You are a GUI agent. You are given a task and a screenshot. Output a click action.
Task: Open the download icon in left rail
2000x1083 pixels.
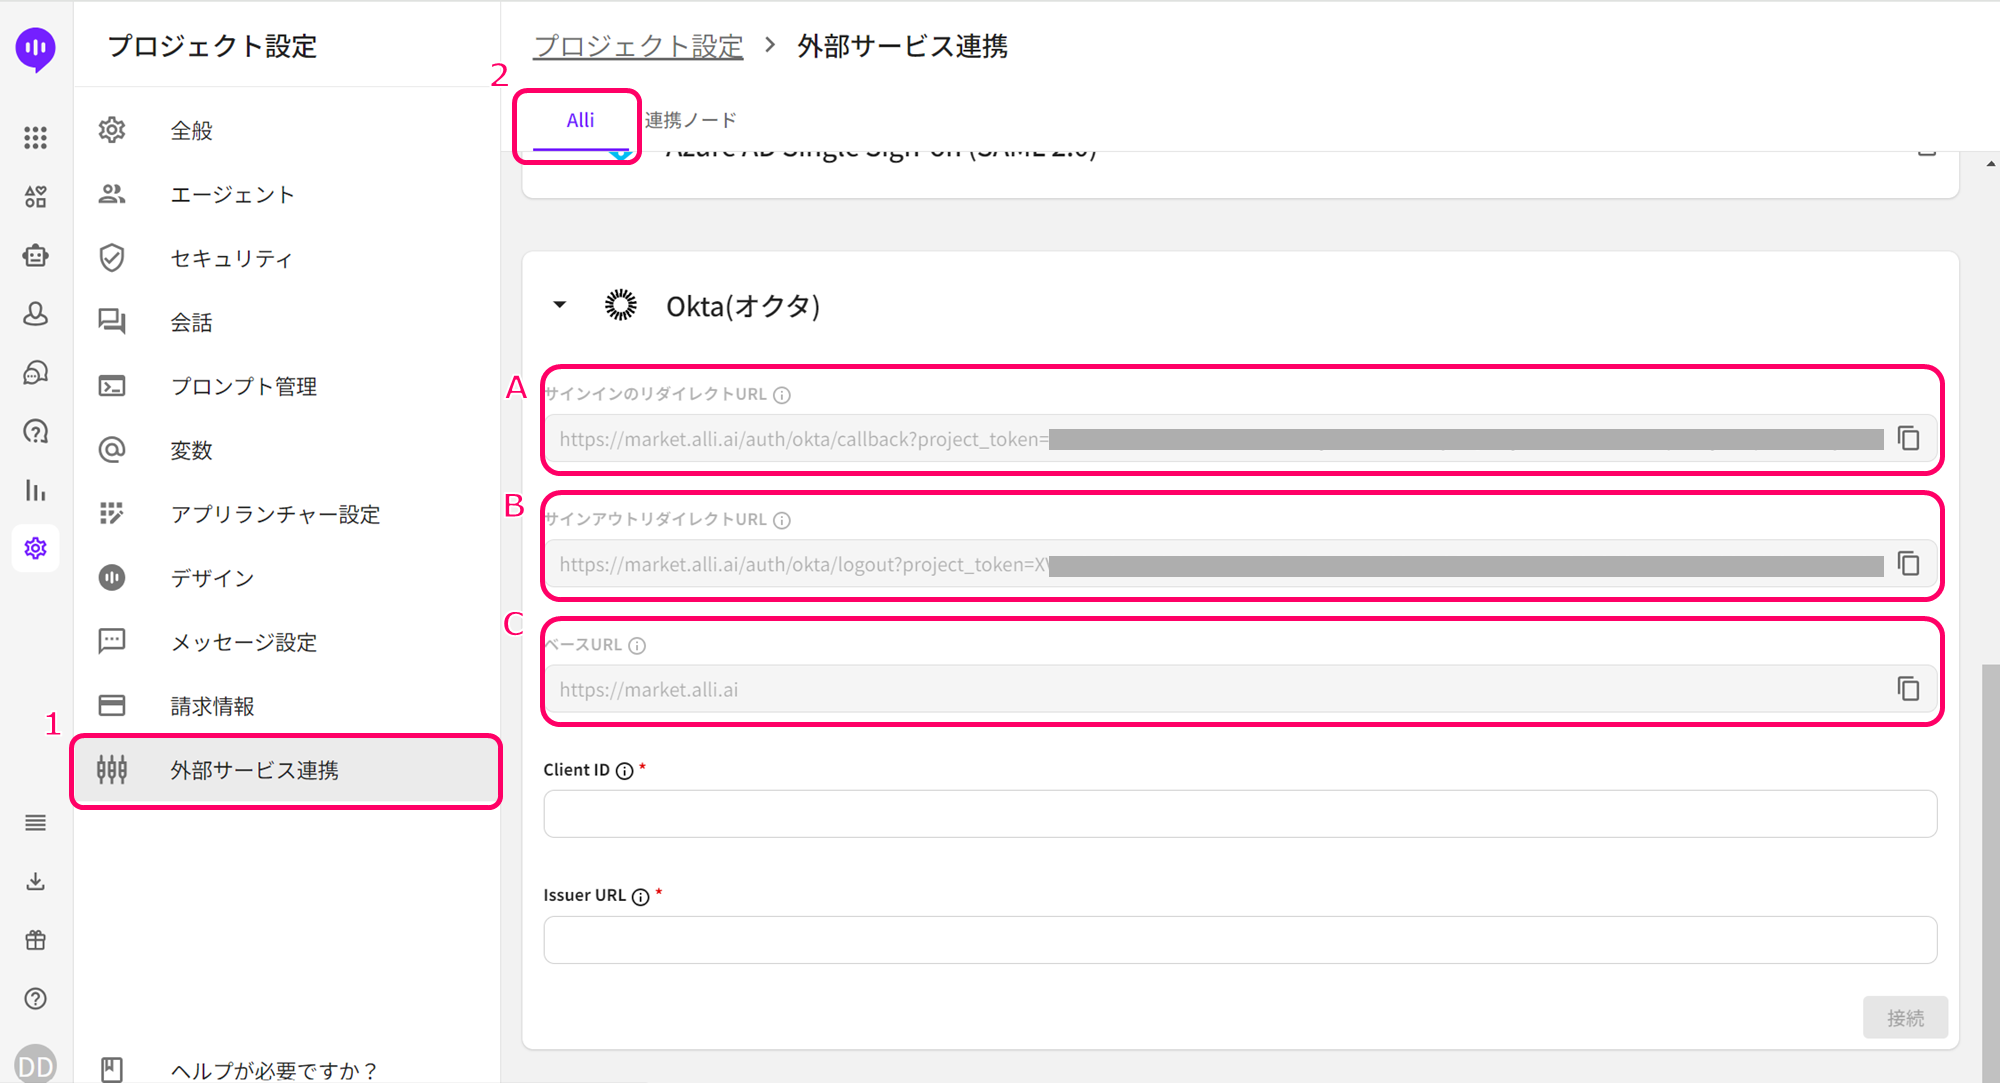(36, 881)
